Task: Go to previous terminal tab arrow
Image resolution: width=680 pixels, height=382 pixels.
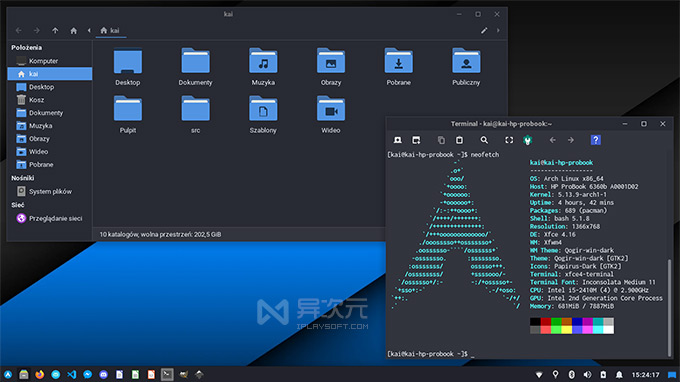Action: tap(552, 140)
